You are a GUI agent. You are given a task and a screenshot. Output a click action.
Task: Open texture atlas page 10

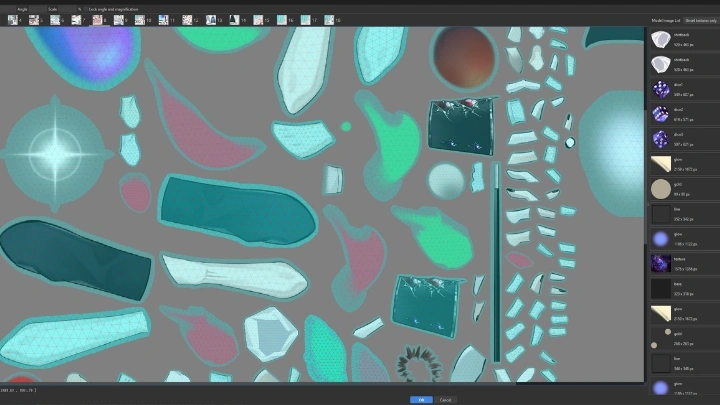[141, 20]
